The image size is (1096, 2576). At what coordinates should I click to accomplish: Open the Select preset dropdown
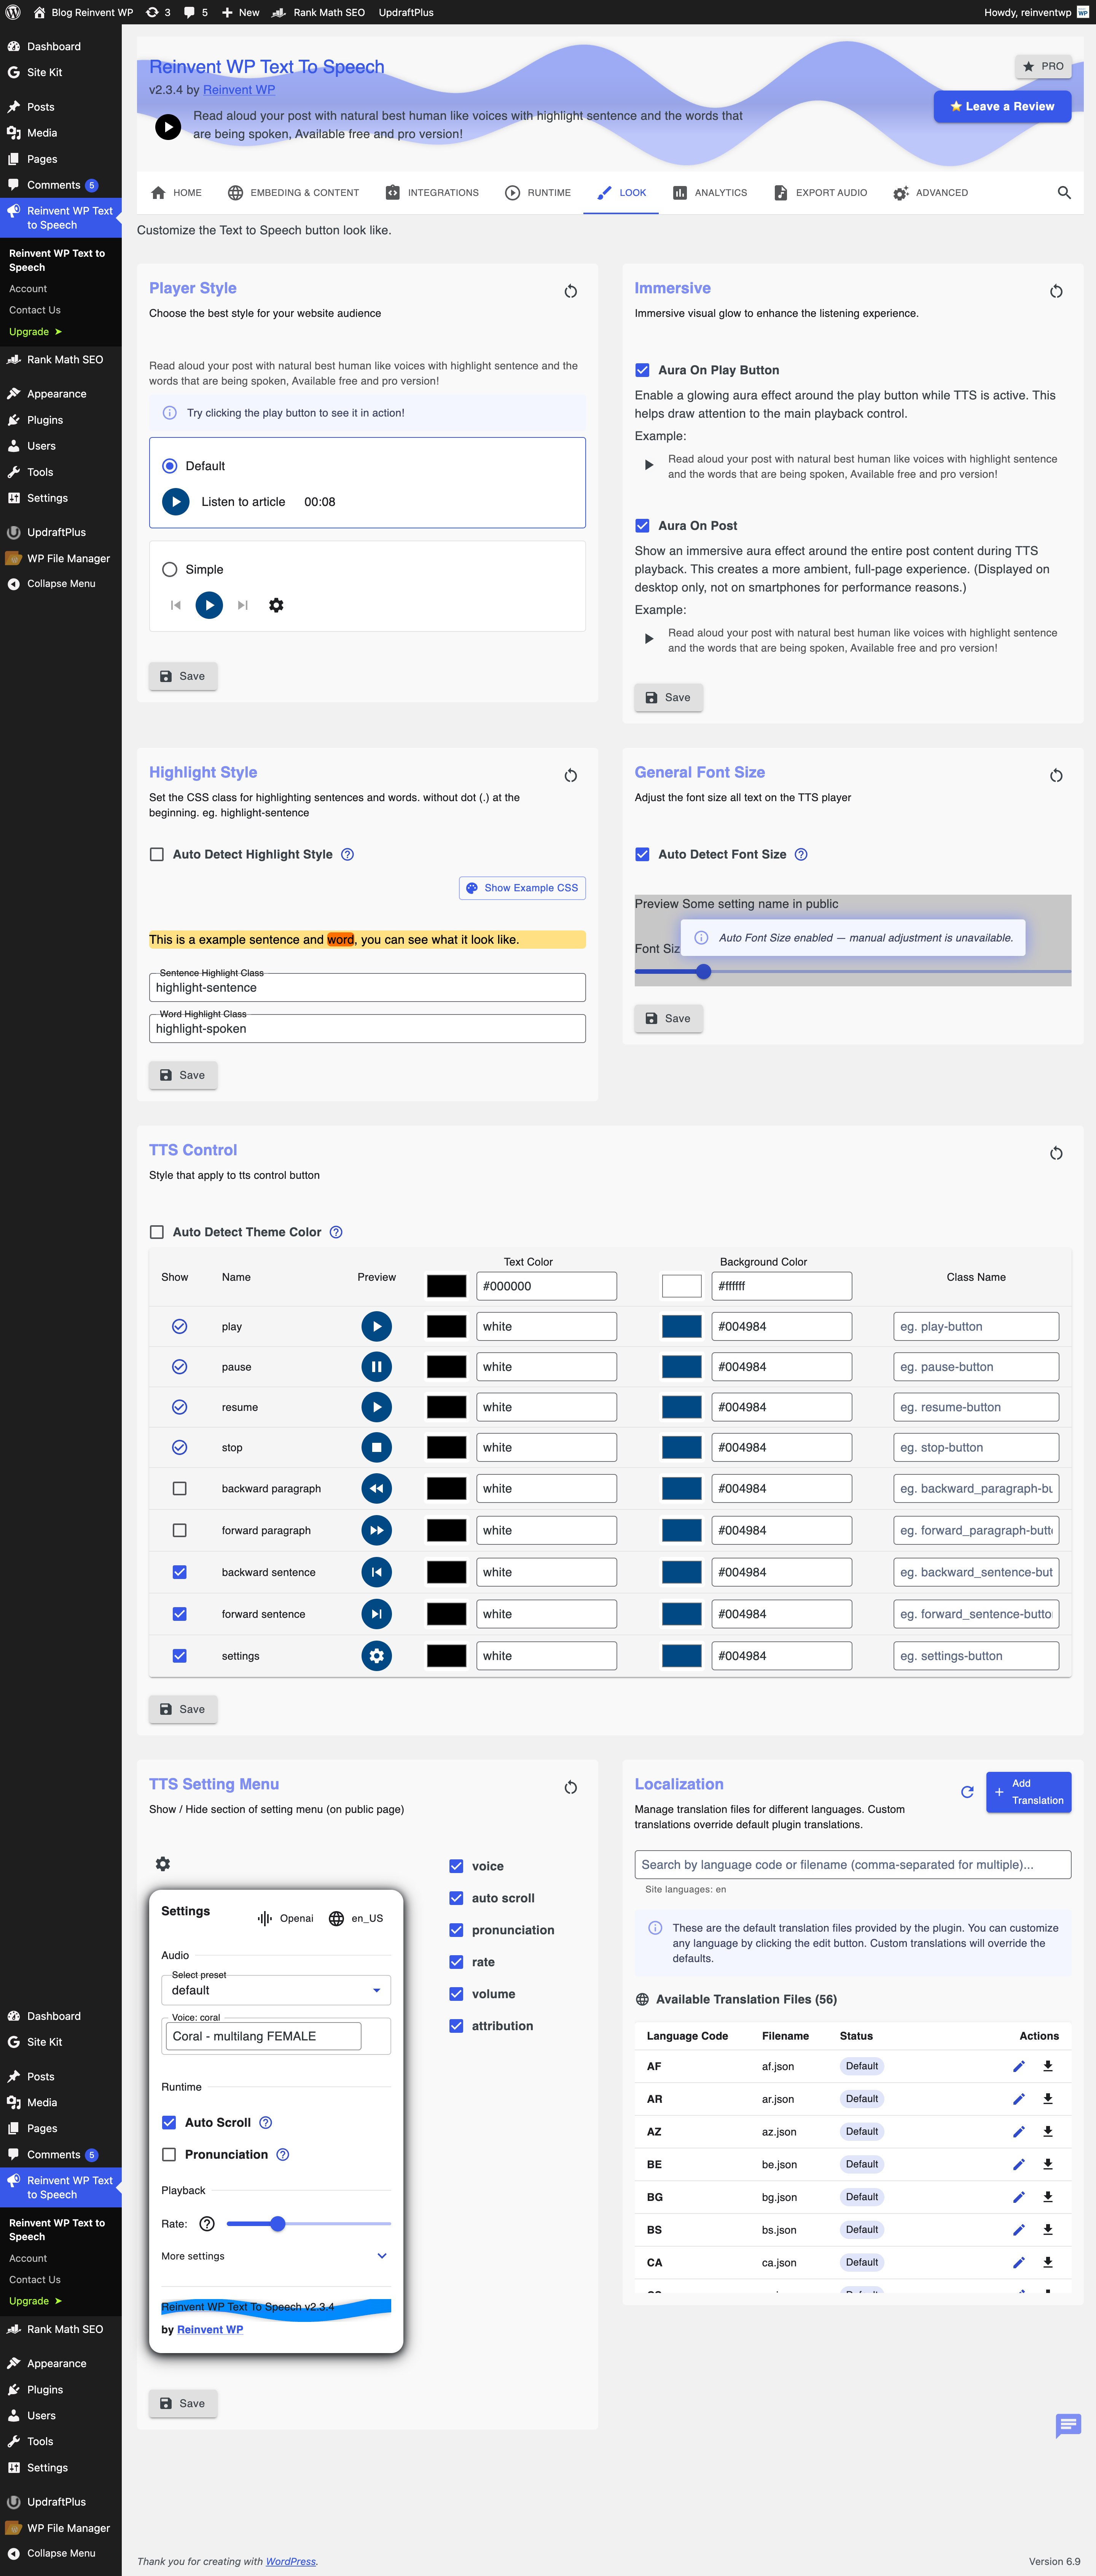point(276,1989)
